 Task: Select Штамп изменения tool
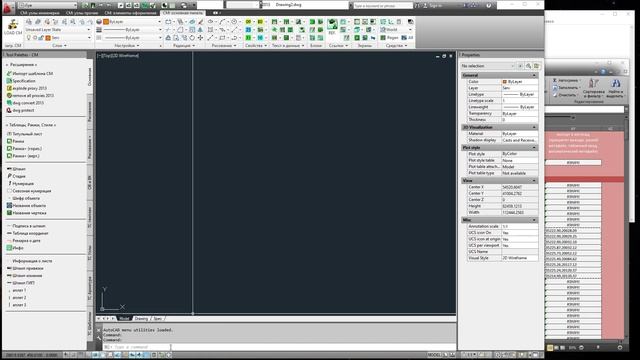(x=24, y=276)
